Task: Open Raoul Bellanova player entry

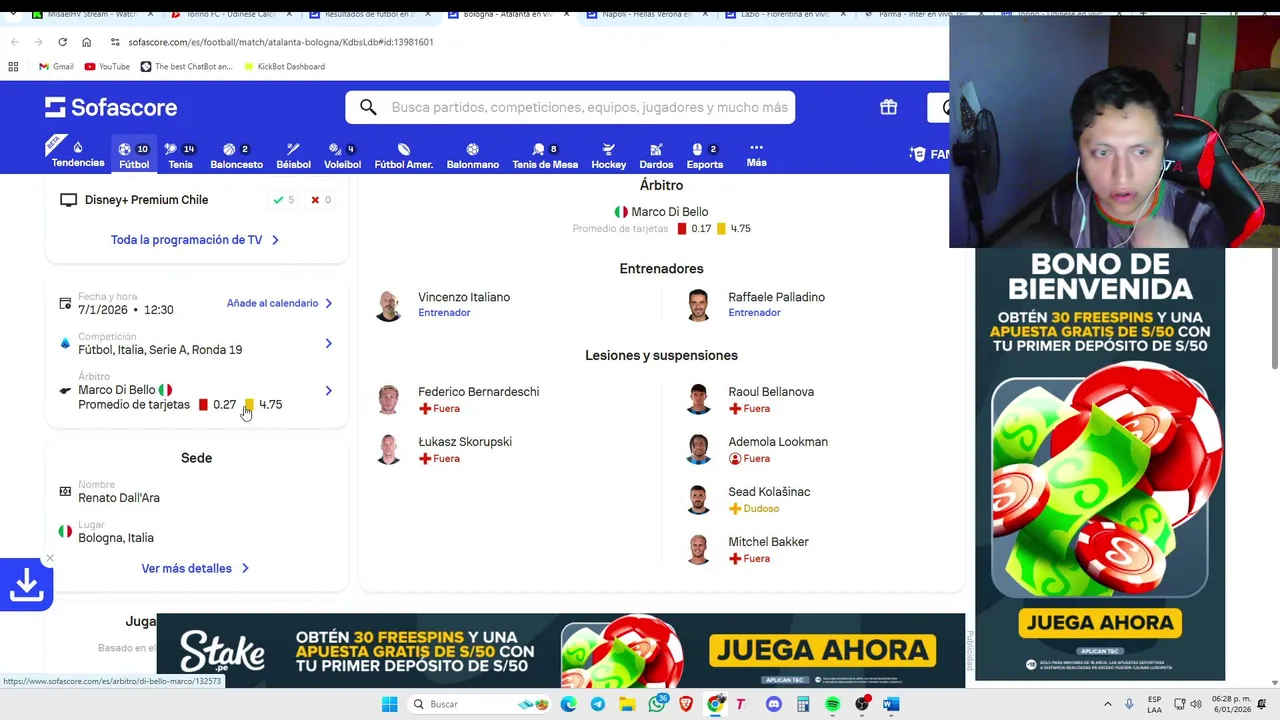Action: (x=771, y=399)
